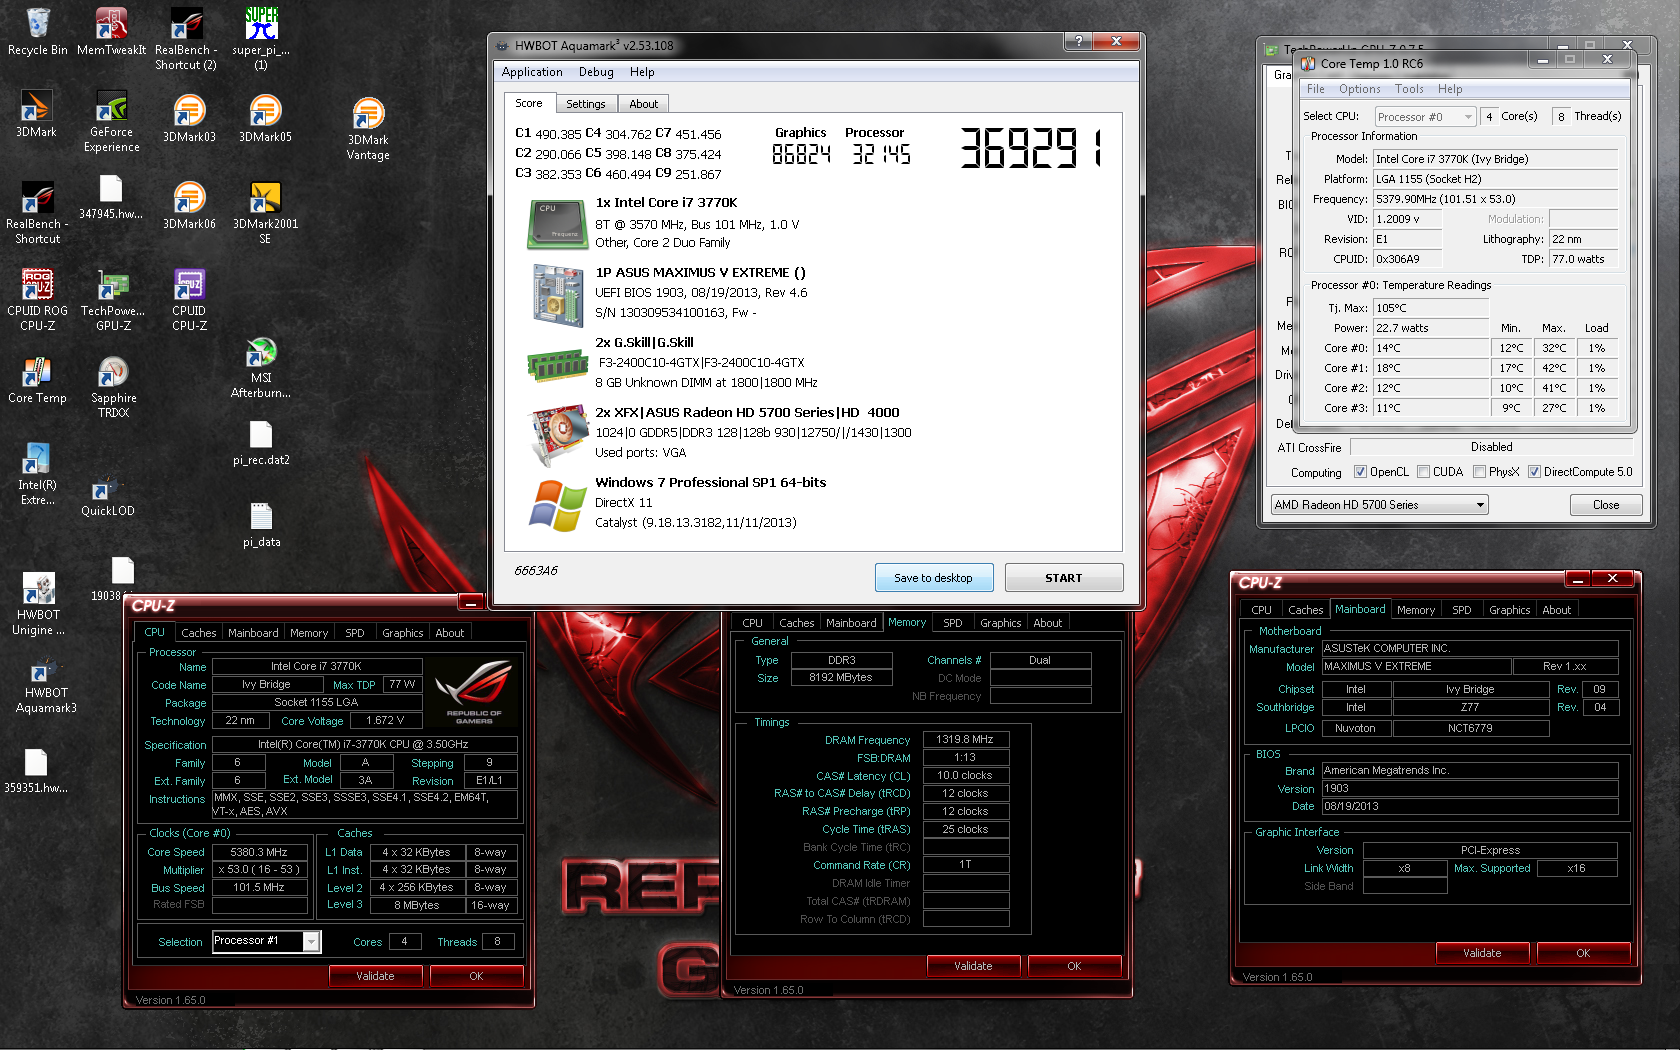Click Validate in right CPU-Z mainboard window
1680x1050 pixels.
(1482, 953)
